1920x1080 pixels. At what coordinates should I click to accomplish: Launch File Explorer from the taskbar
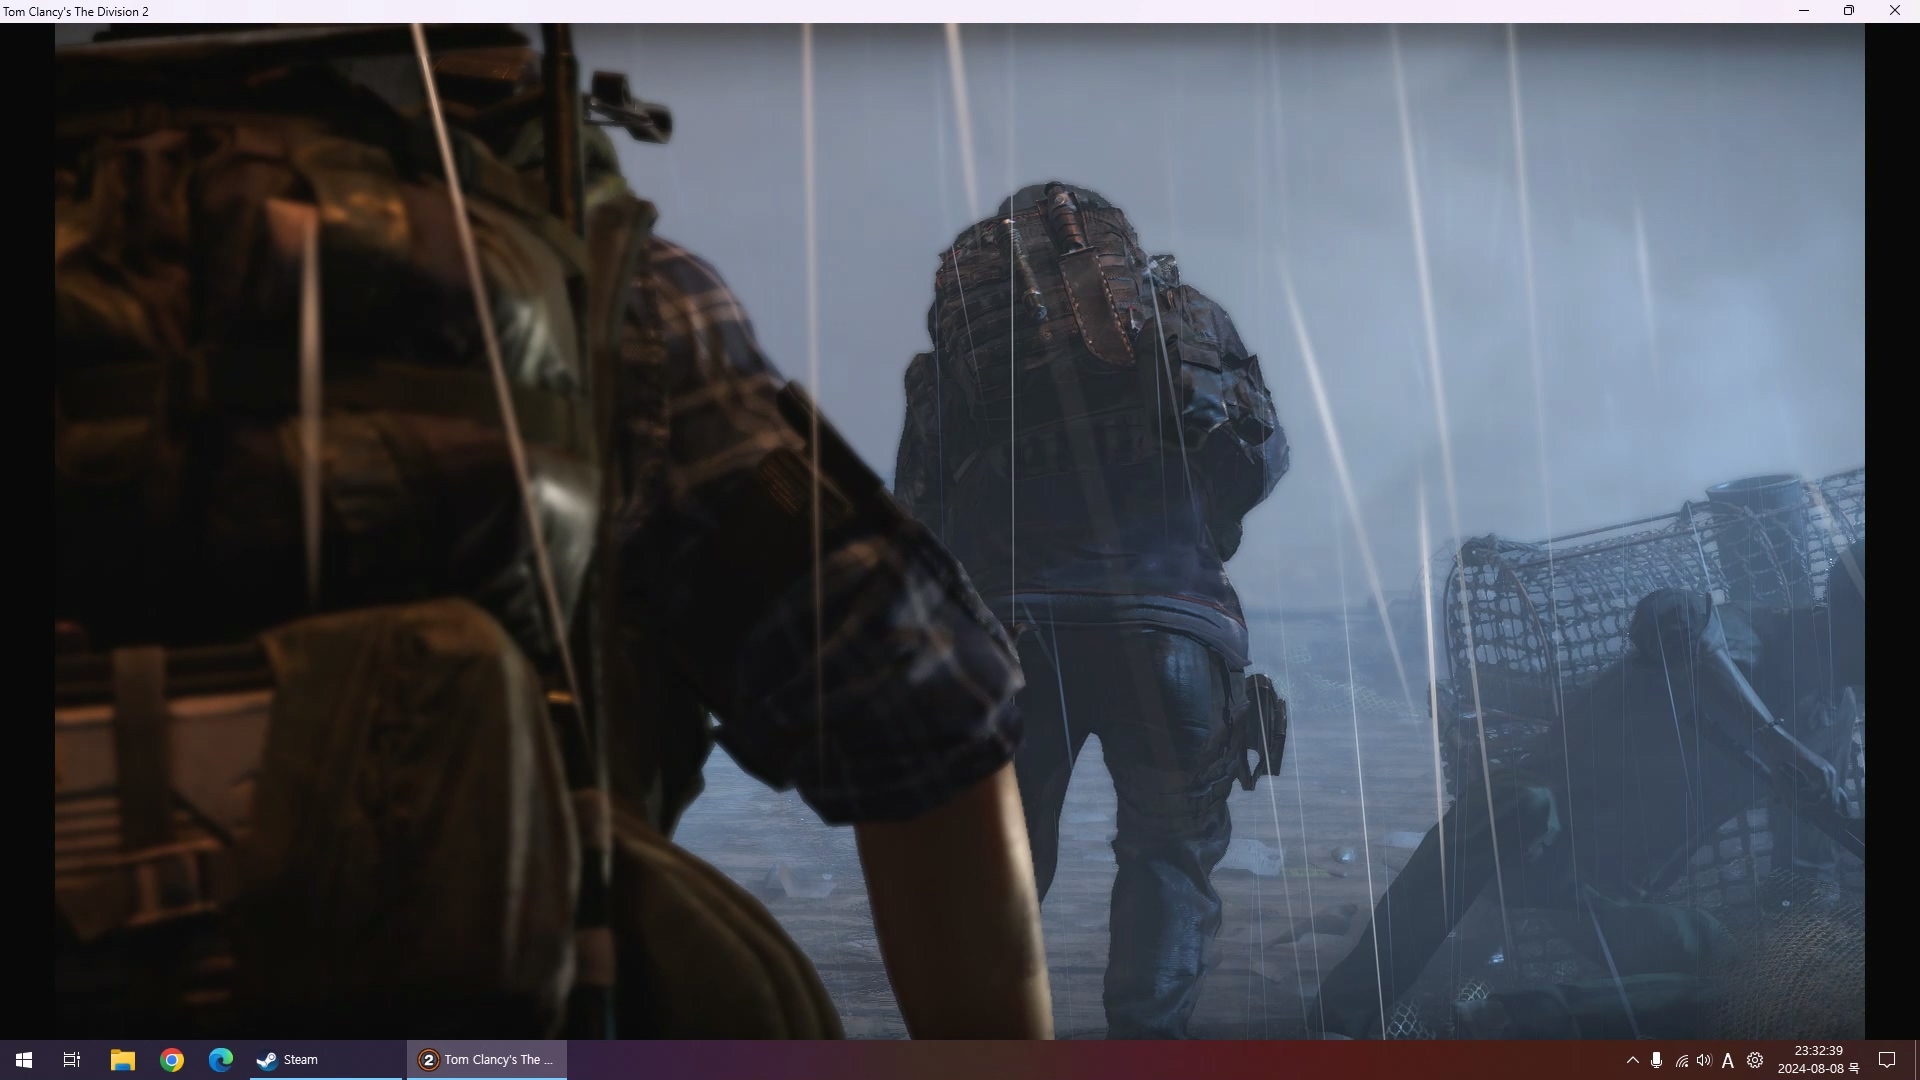pyautogui.click(x=122, y=1060)
